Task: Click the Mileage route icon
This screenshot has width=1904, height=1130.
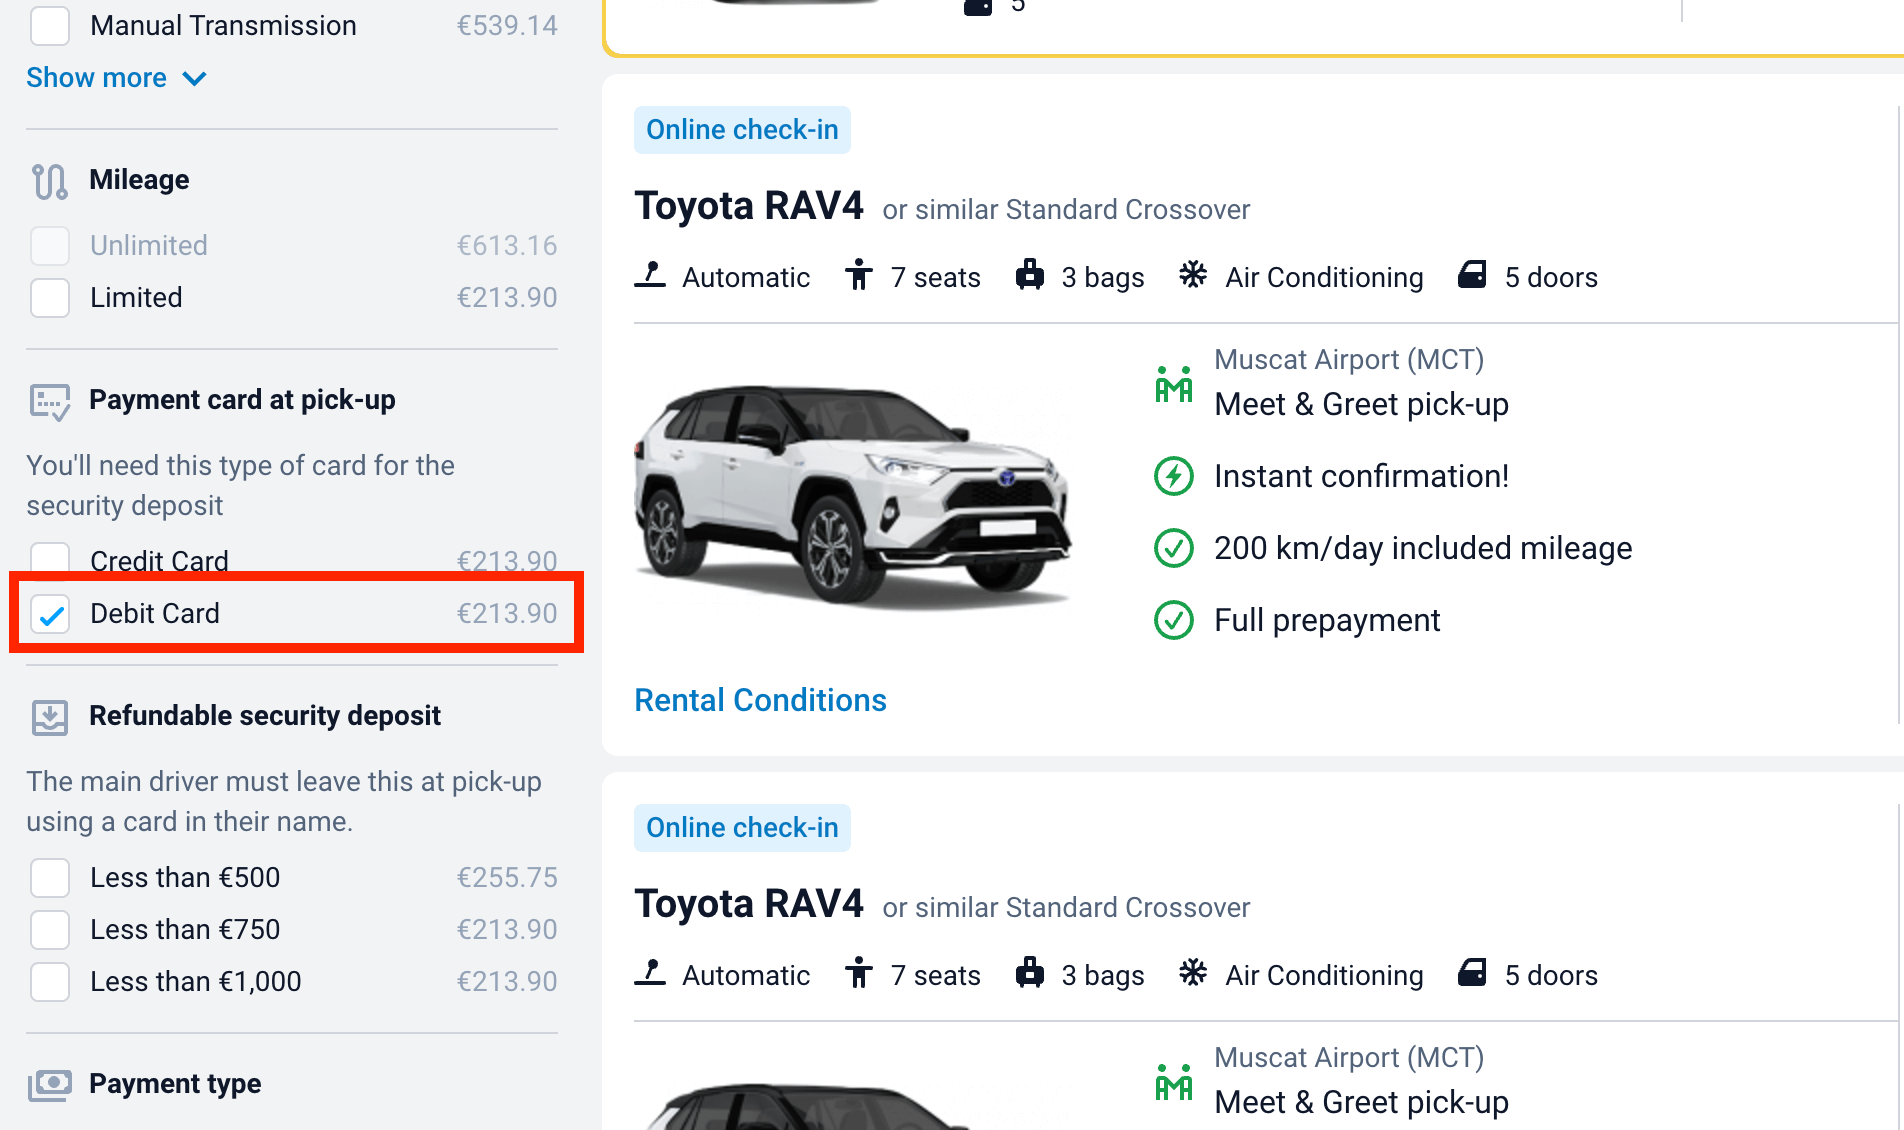Action: tap(50, 181)
